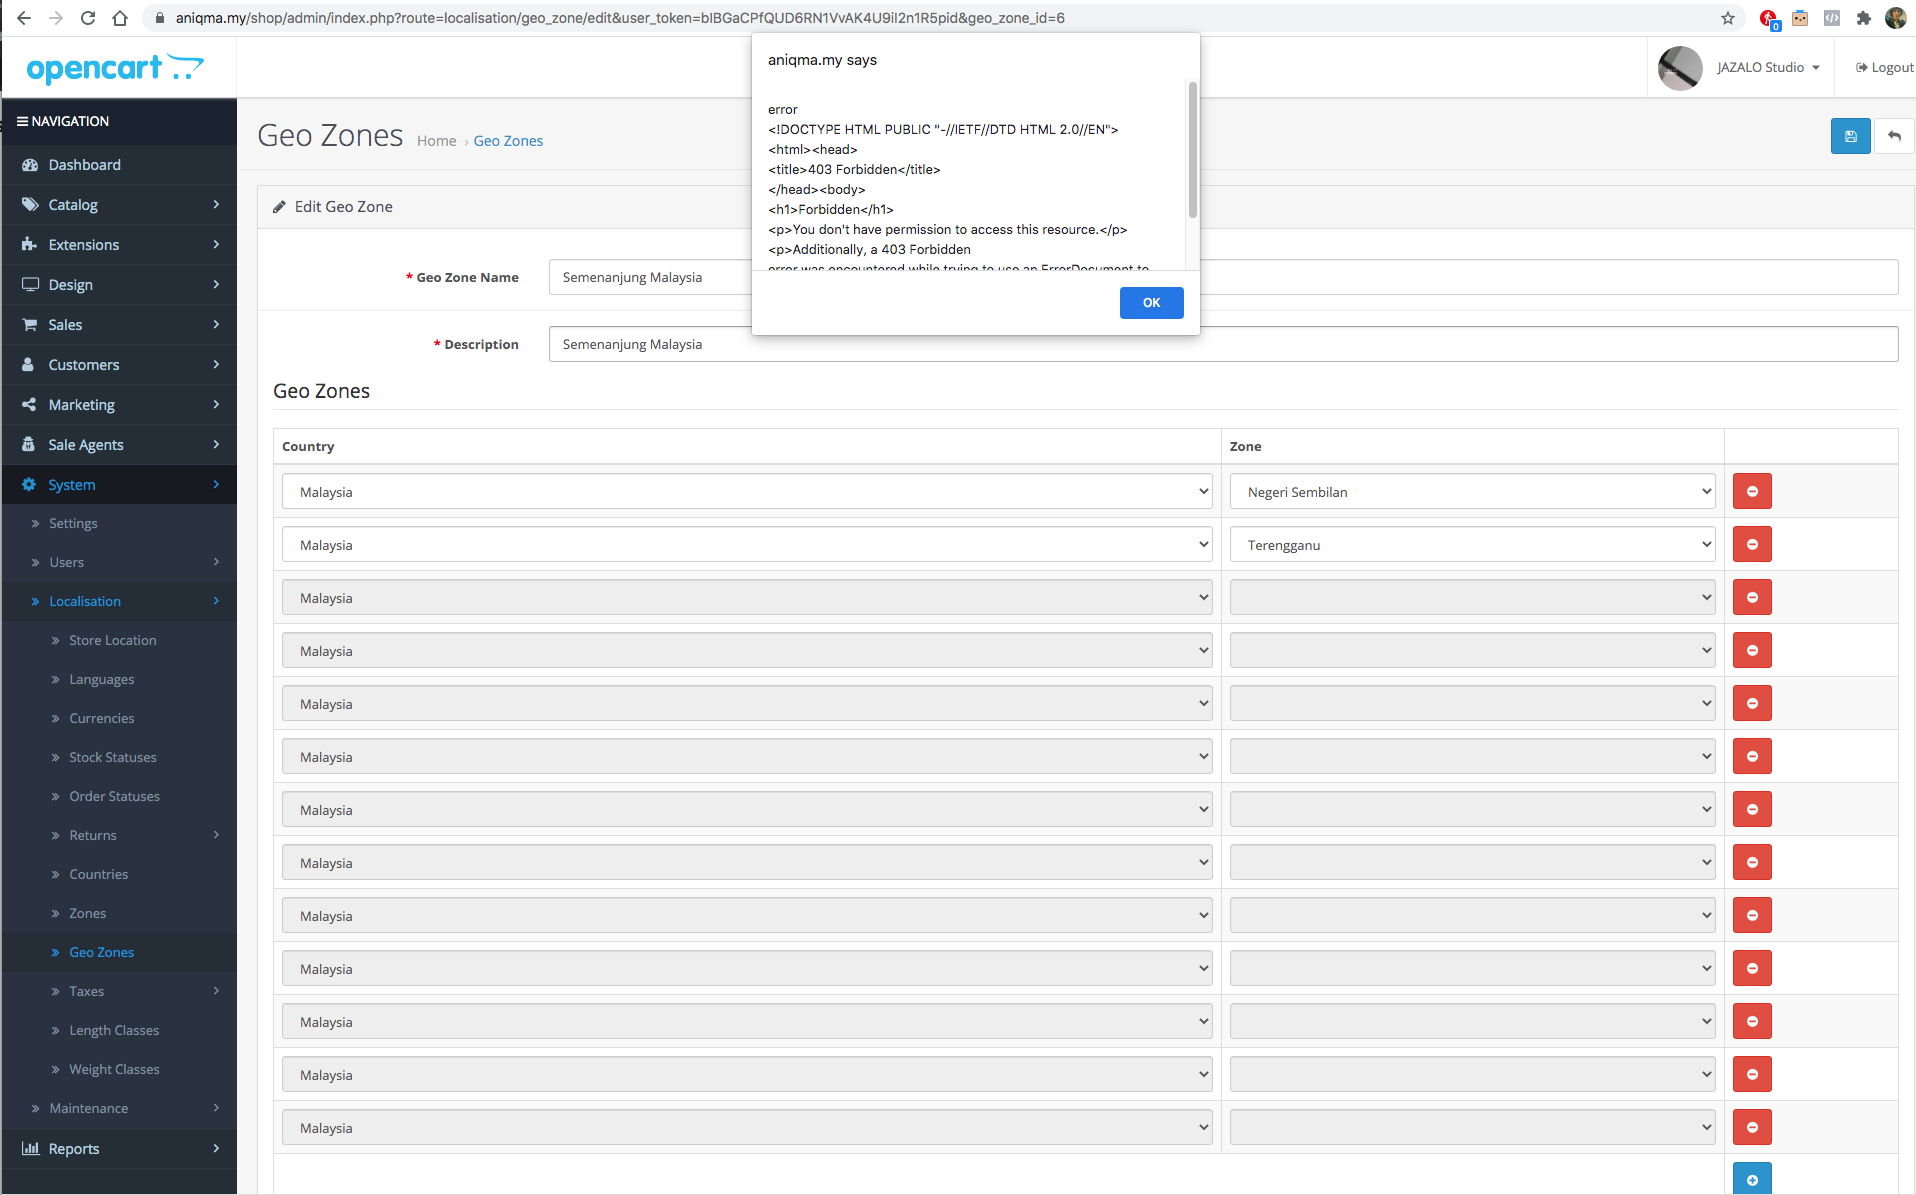Image resolution: width=1916 pixels, height=1195 pixels.
Task: Remove the Terengganu zone row
Action: coord(1752,544)
